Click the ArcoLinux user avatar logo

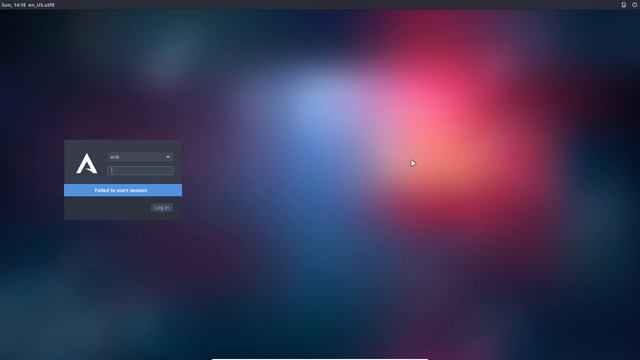coord(87,164)
